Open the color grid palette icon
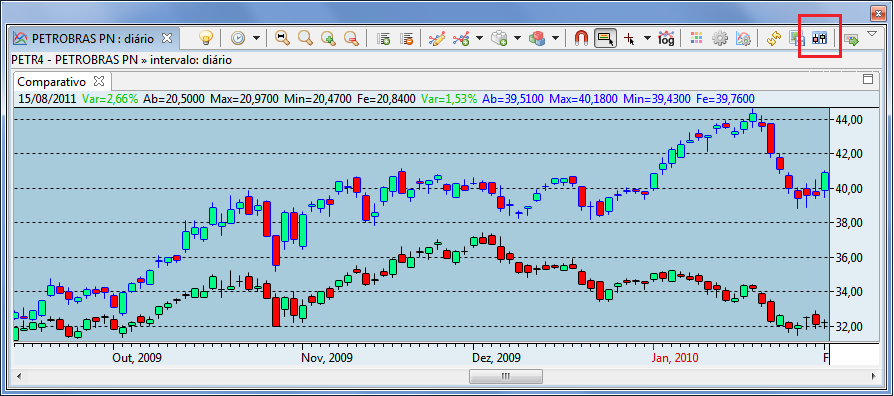 click(x=696, y=38)
